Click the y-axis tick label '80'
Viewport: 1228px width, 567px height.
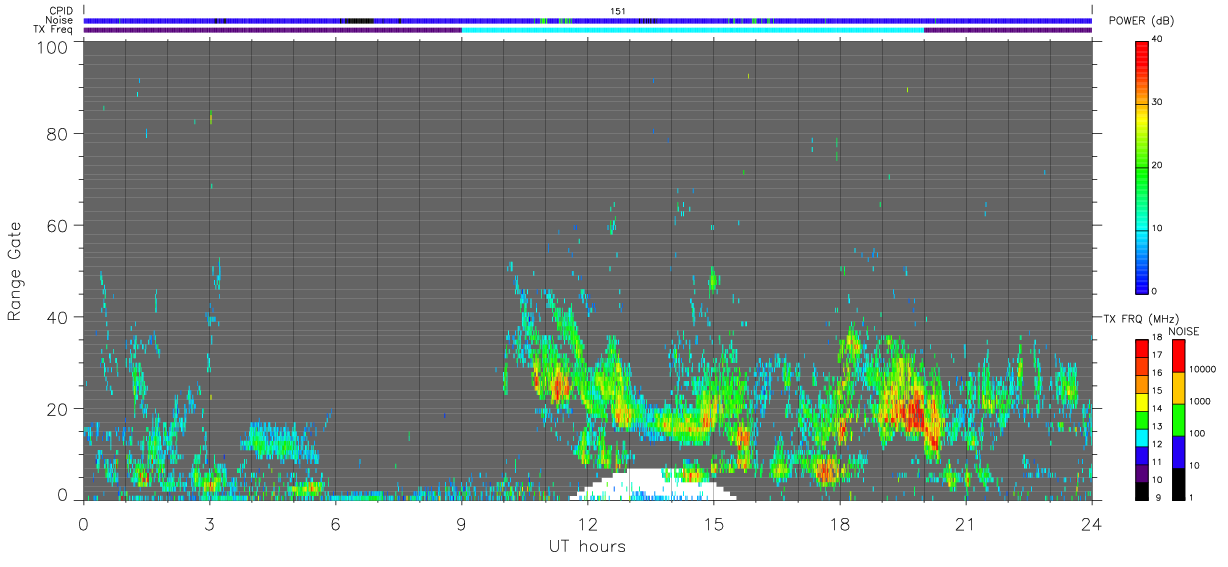(55, 134)
